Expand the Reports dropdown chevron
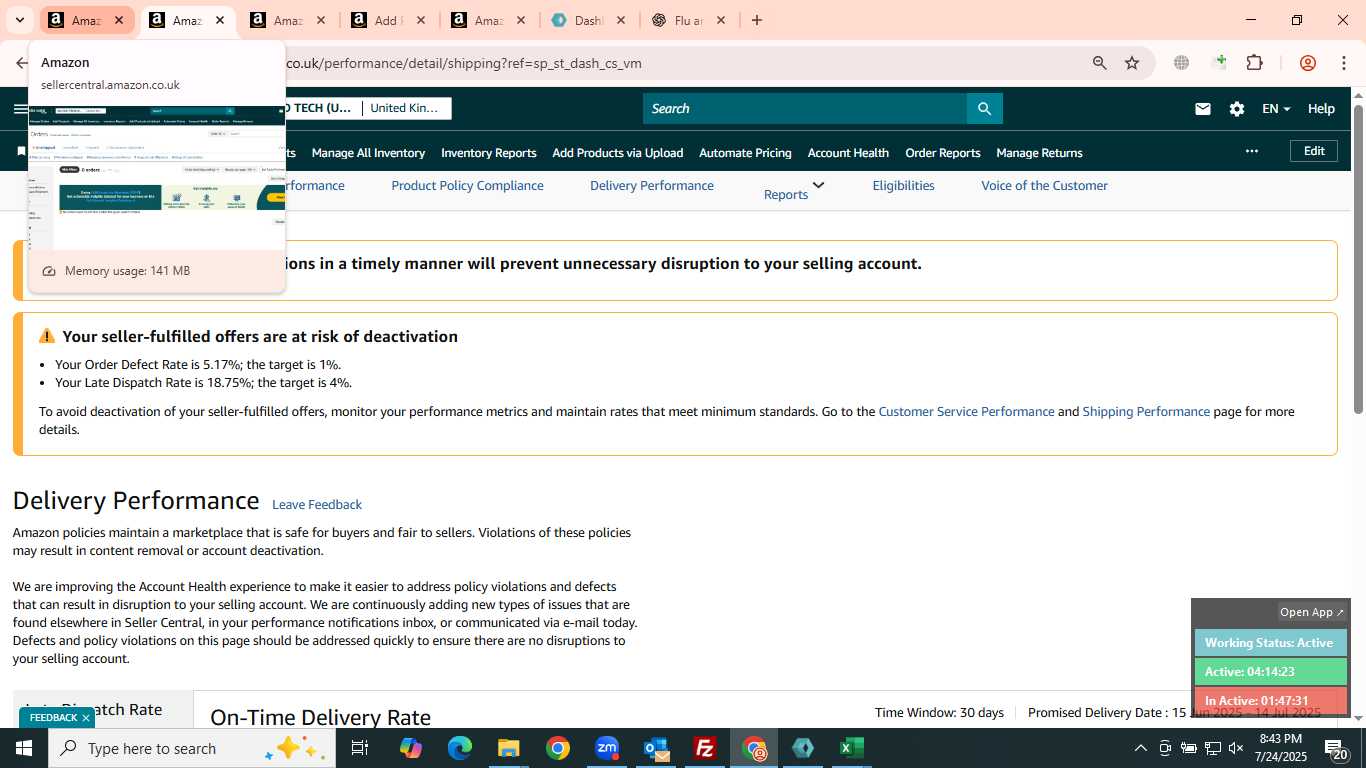 pyautogui.click(x=818, y=185)
